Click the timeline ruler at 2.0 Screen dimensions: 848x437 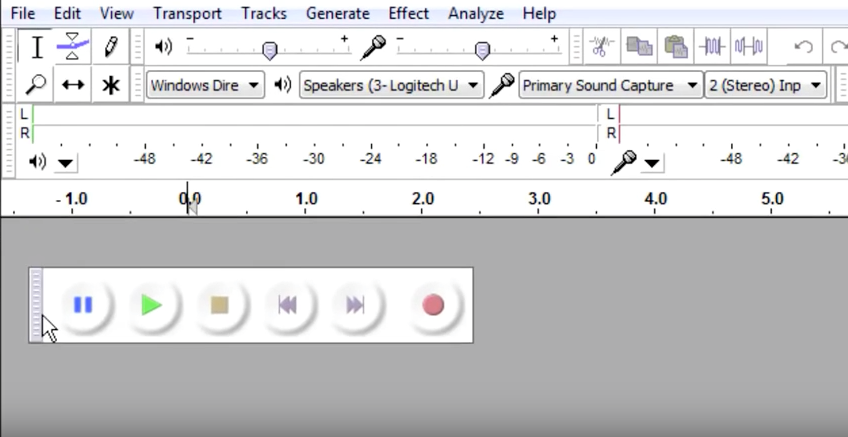422,199
